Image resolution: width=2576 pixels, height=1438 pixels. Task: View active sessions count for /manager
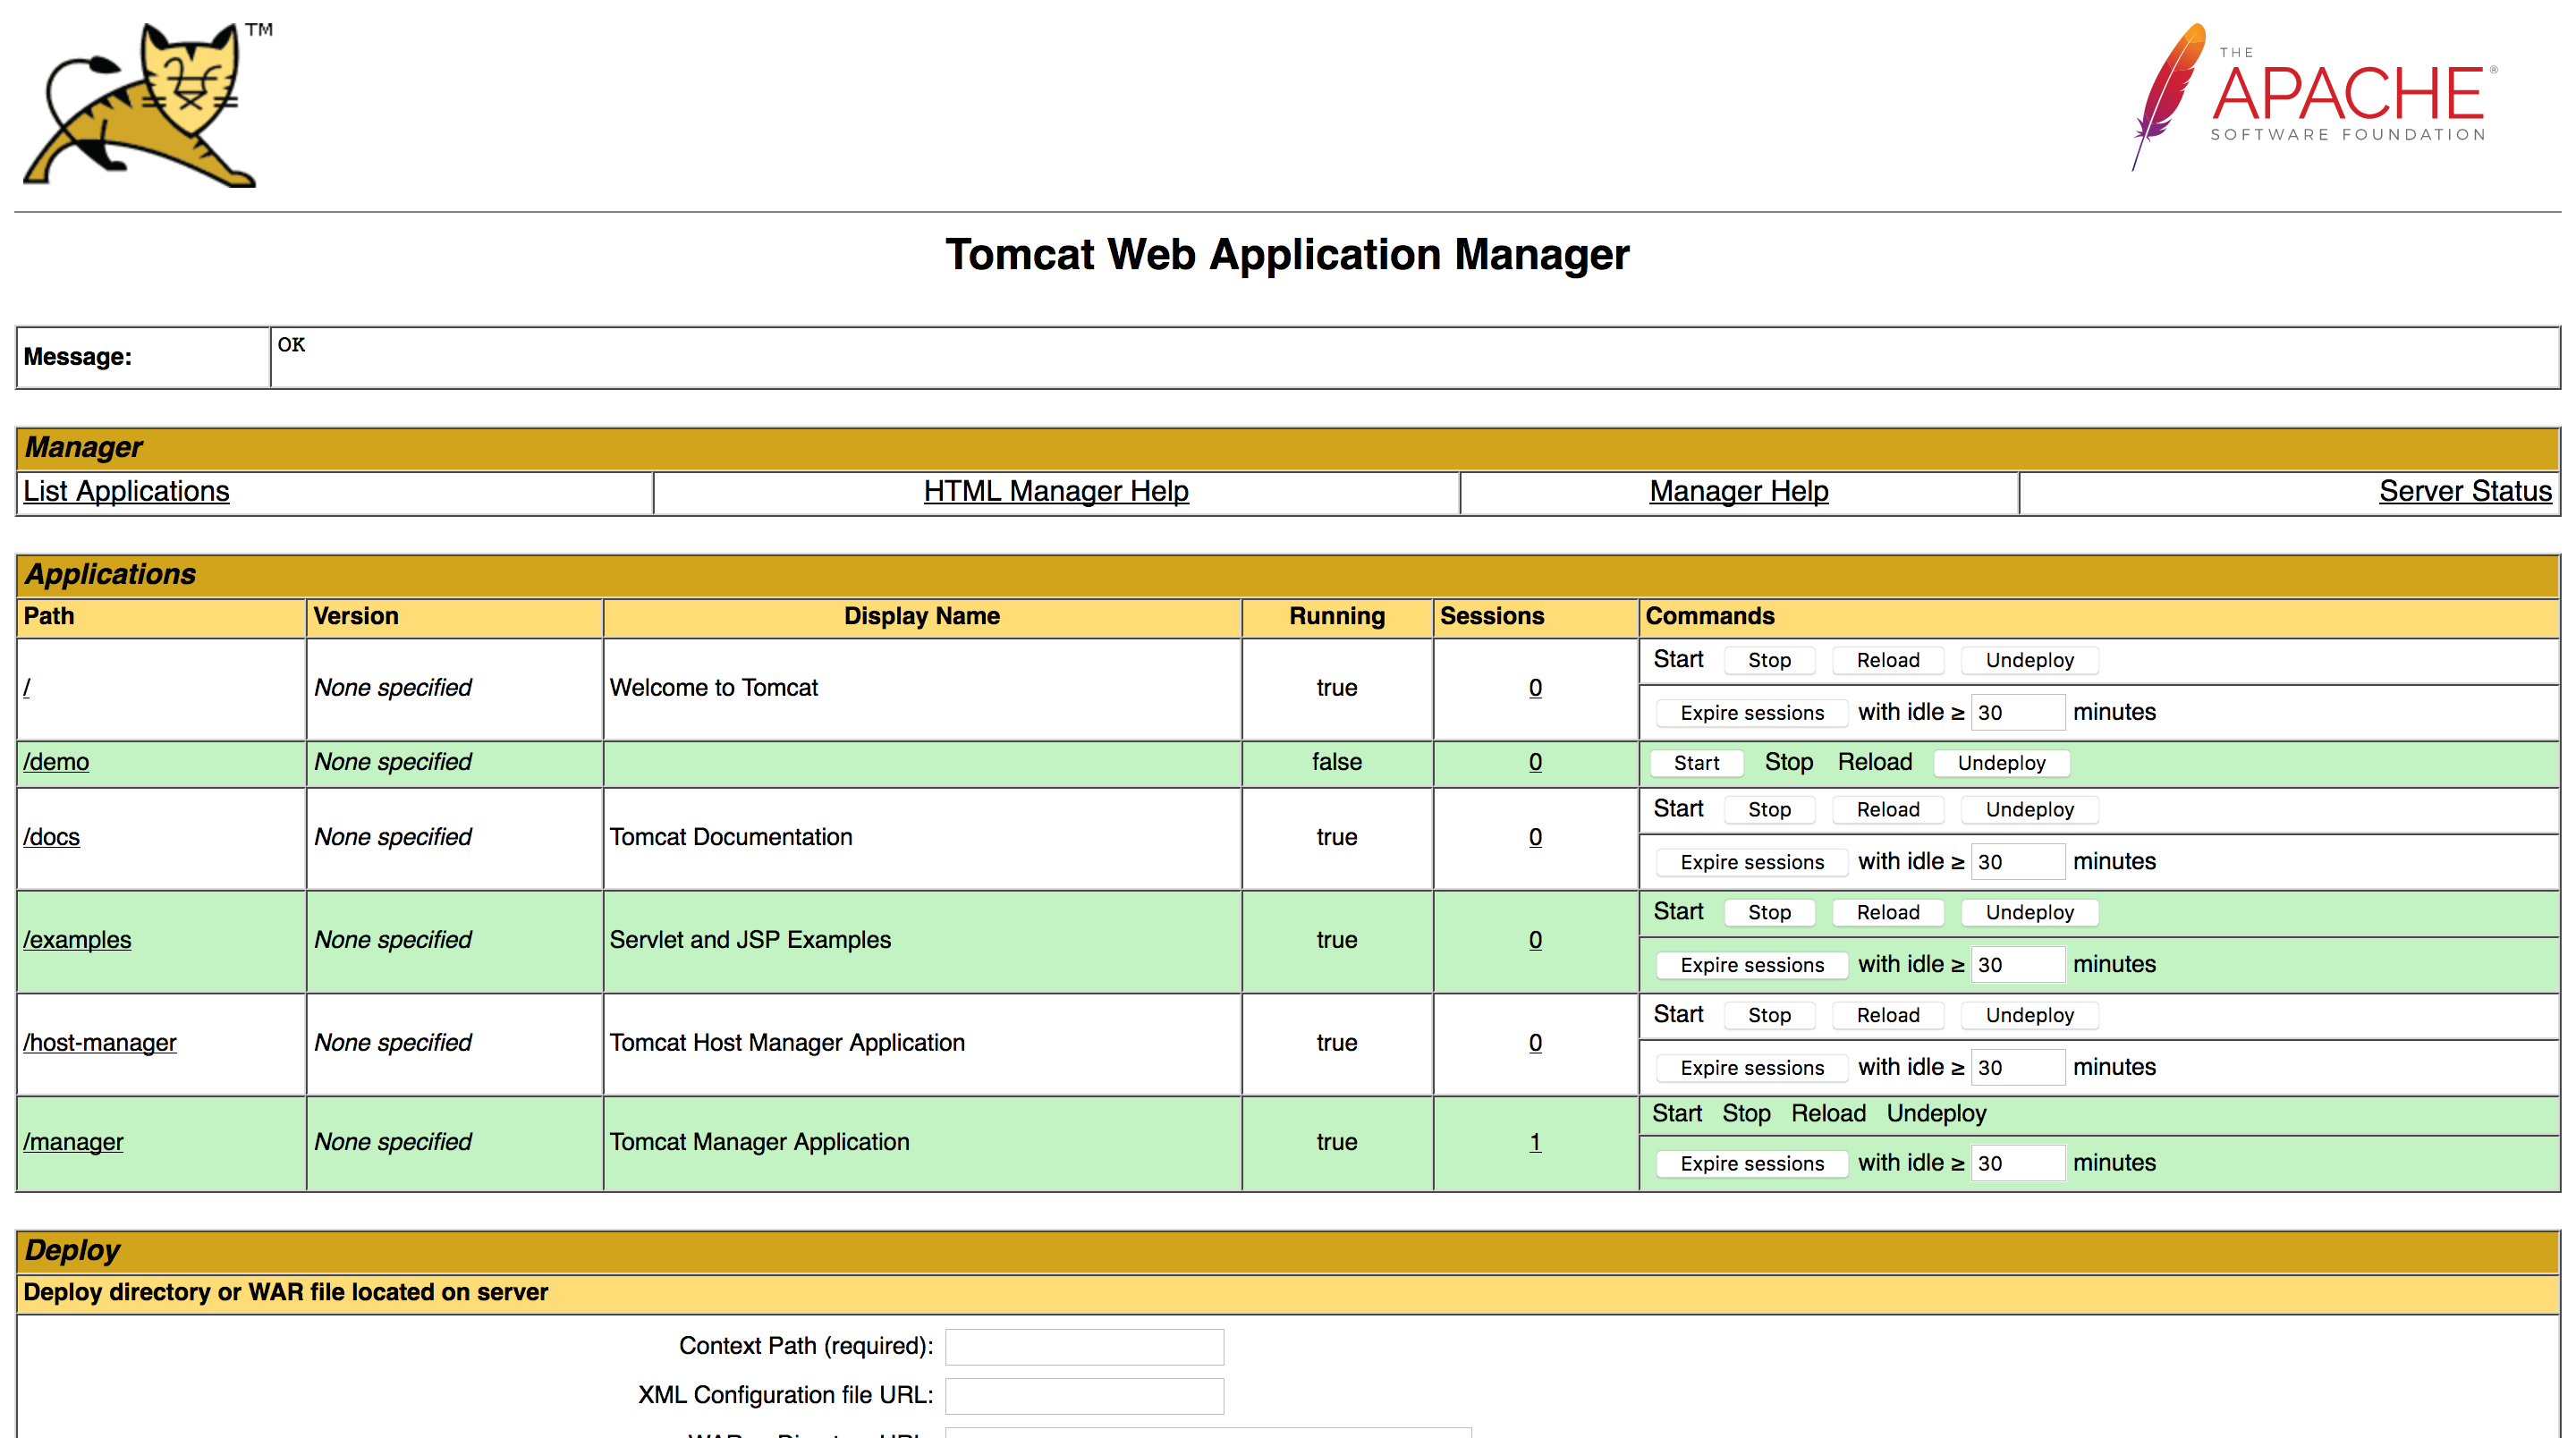pos(1535,1142)
